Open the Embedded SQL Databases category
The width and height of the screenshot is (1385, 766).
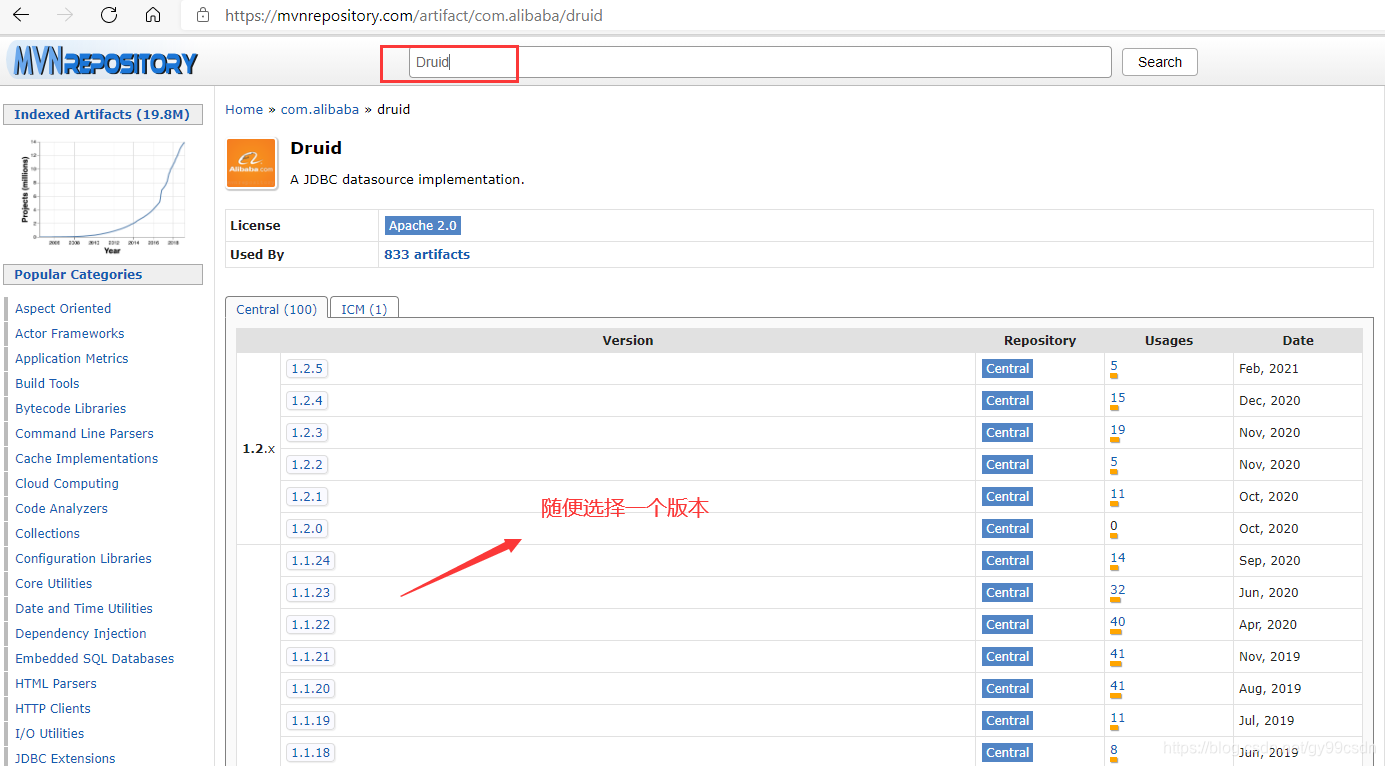95,659
